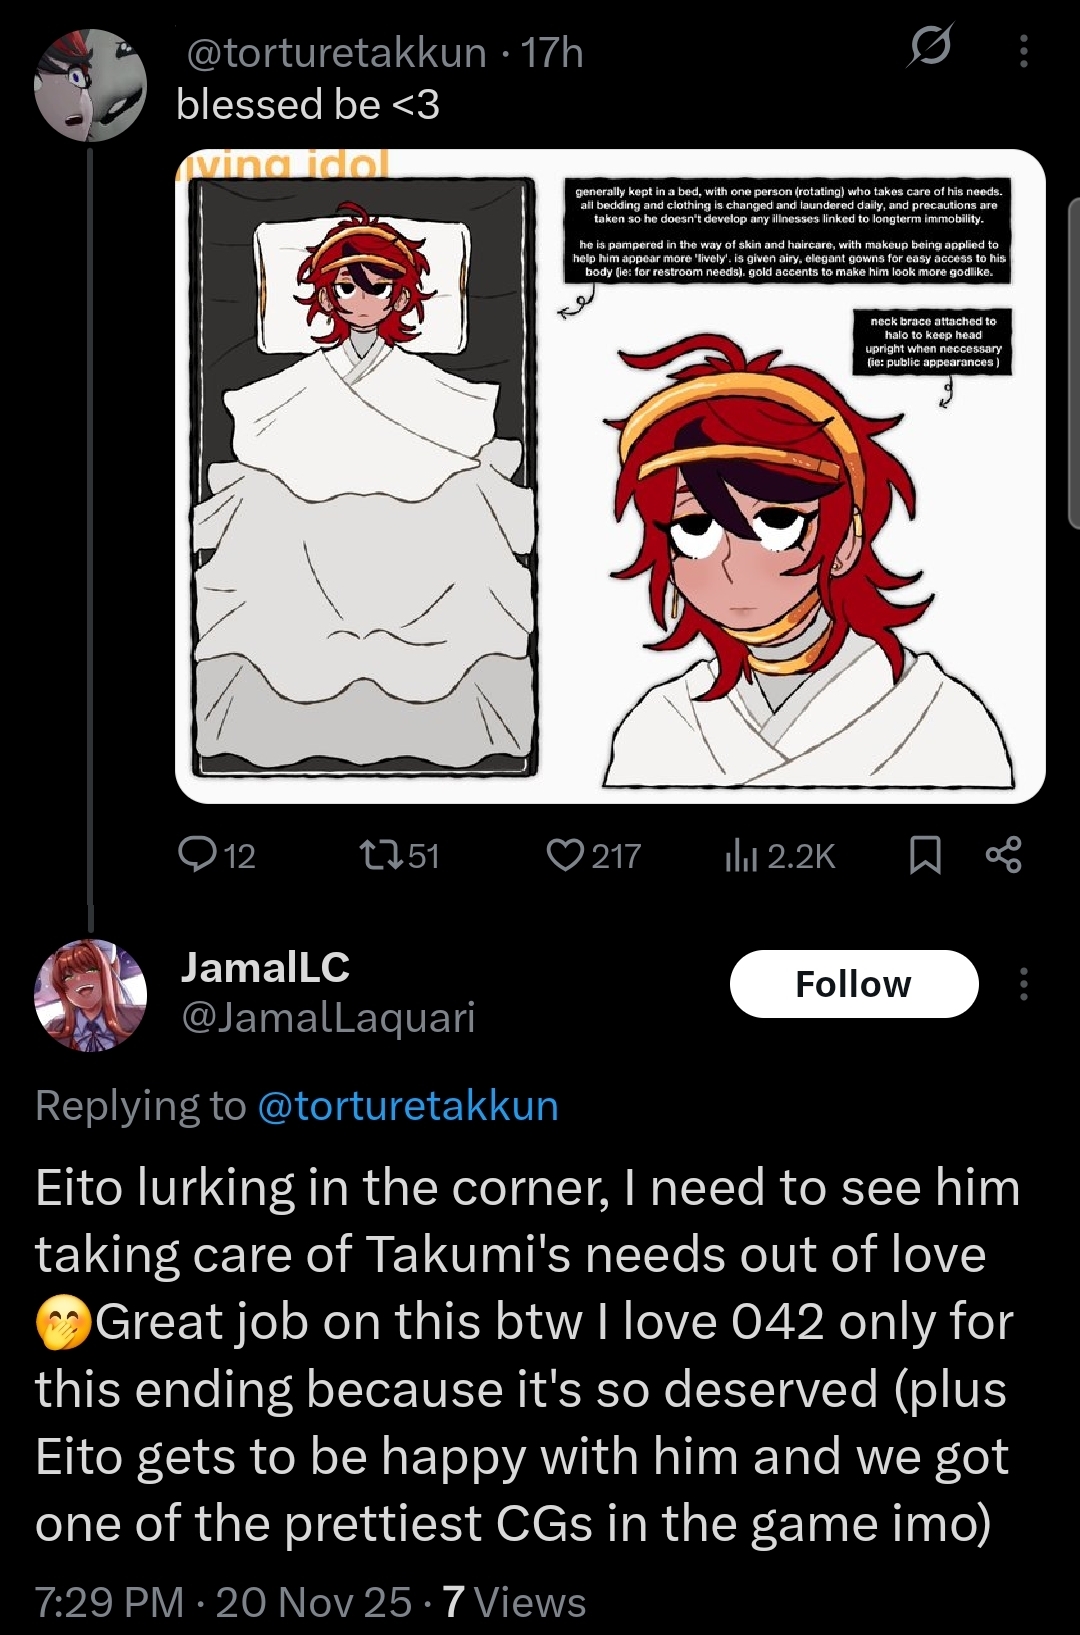1080x1635 pixels.
Task: Open JamalLC's profile avatar
Action: point(91,996)
